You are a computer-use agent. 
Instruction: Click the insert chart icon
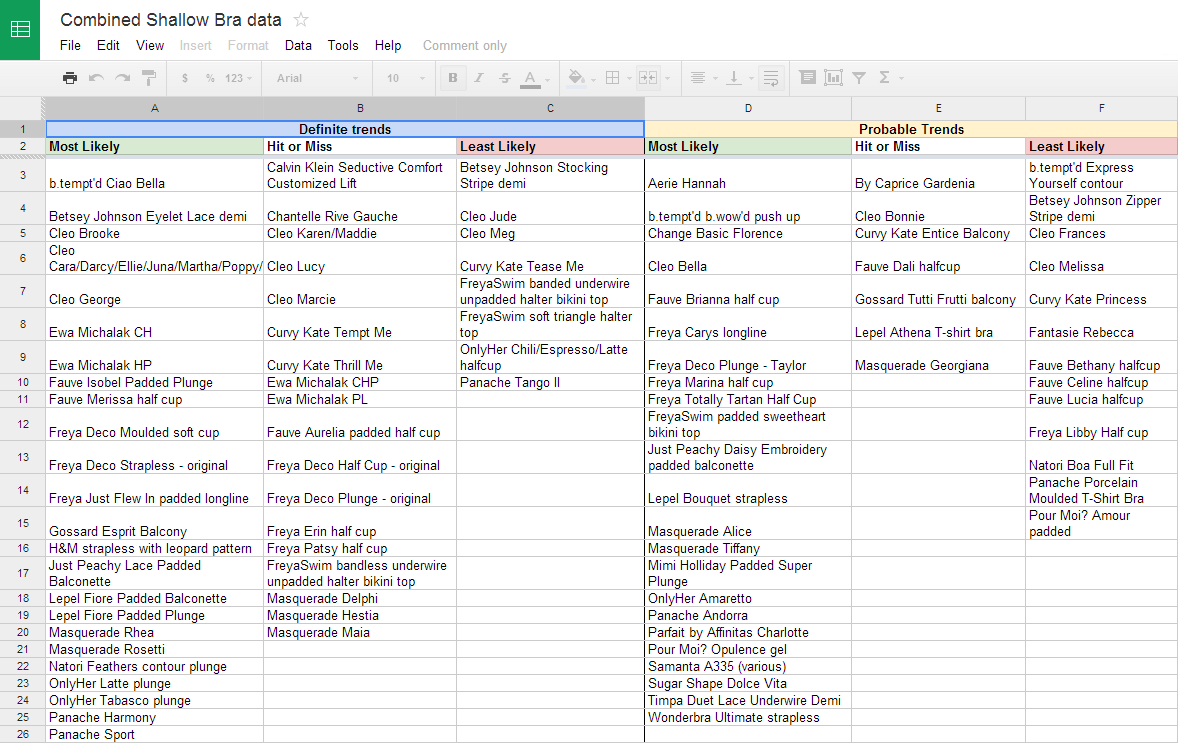pos(833,77)
